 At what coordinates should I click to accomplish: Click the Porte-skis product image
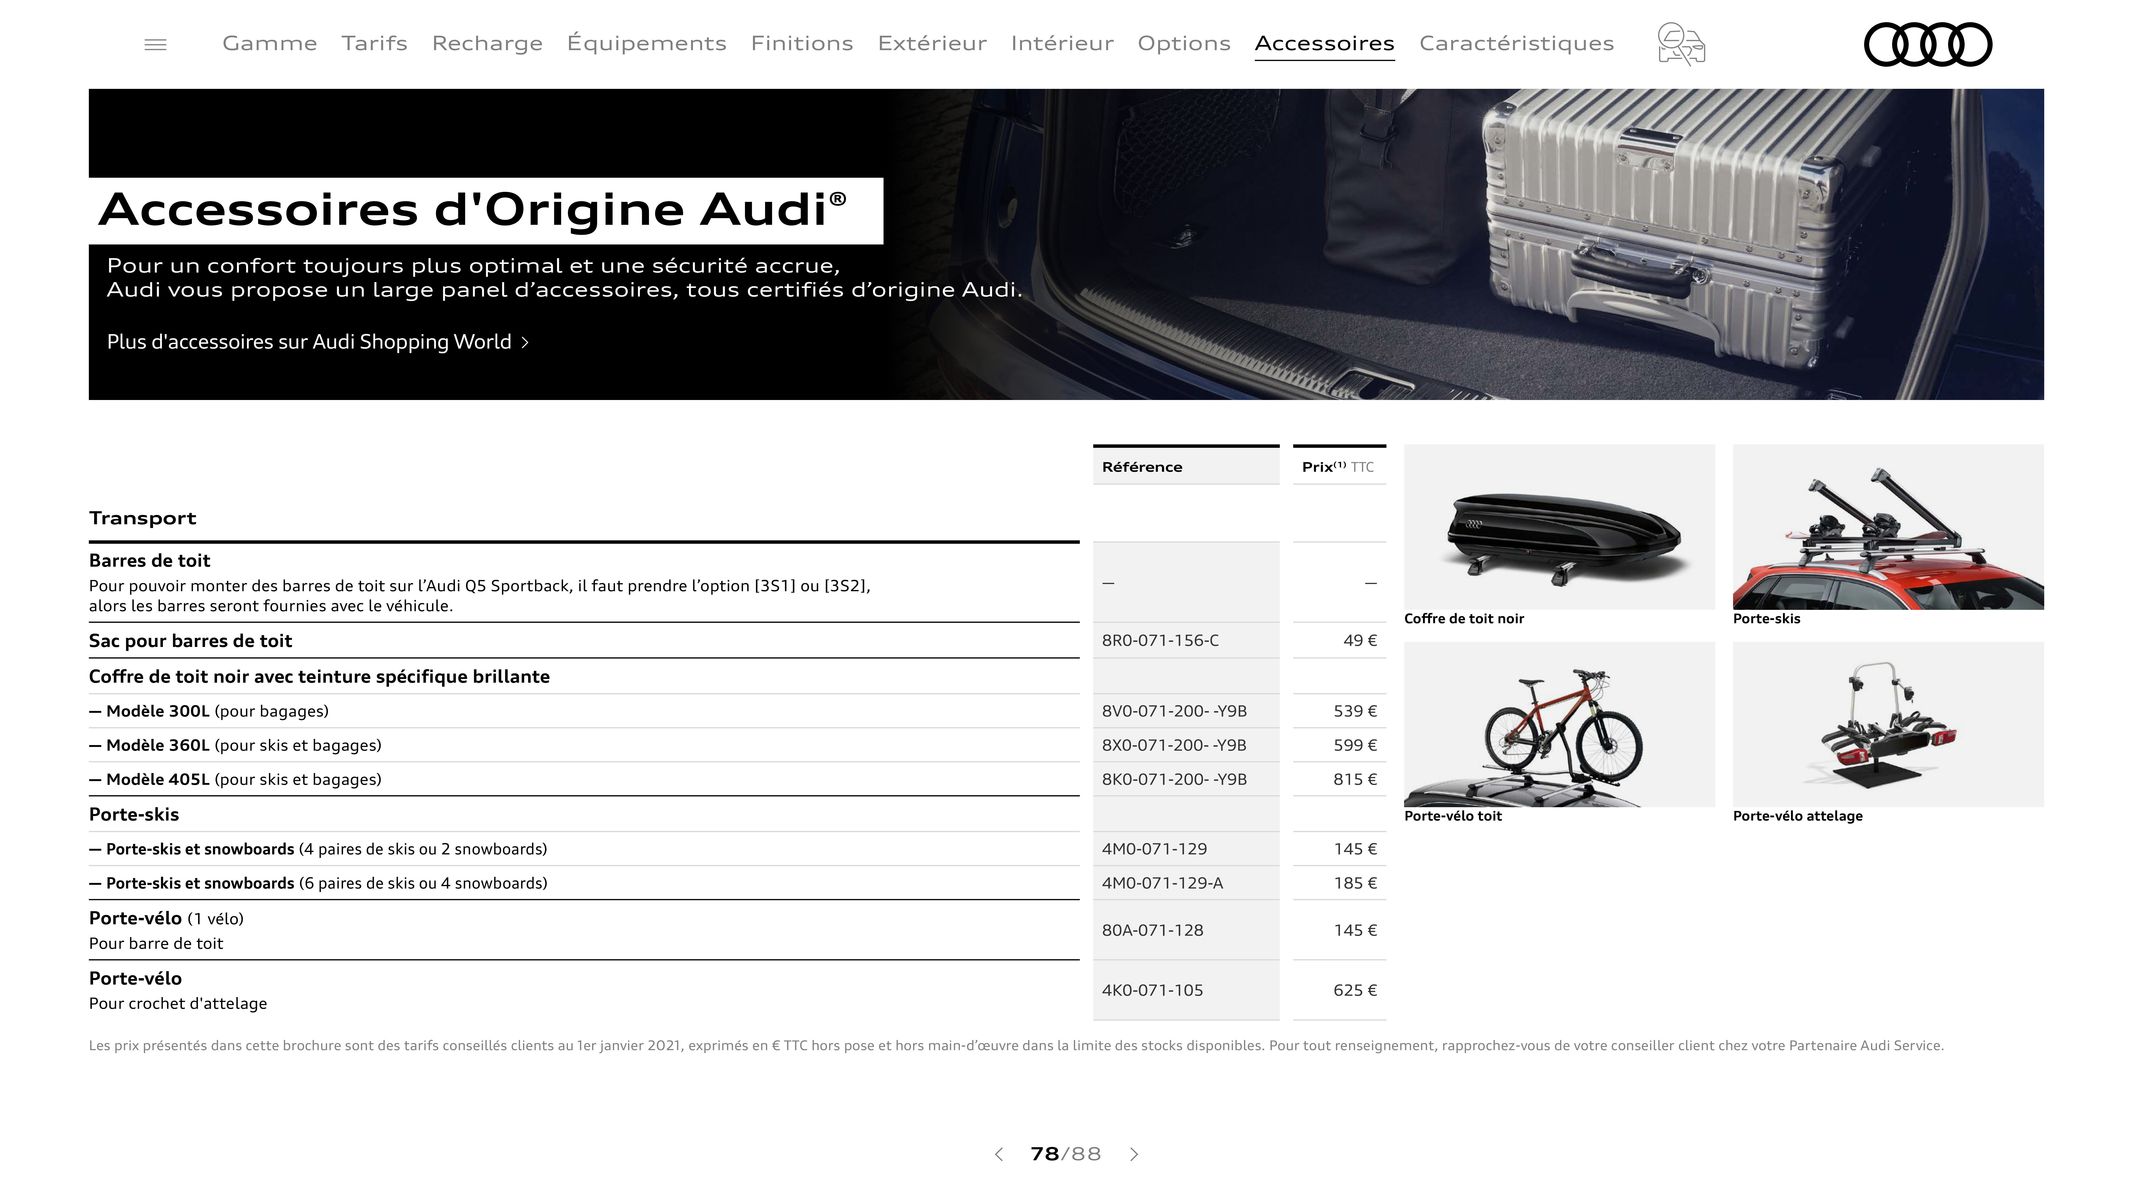click(x=1888, y=527)
